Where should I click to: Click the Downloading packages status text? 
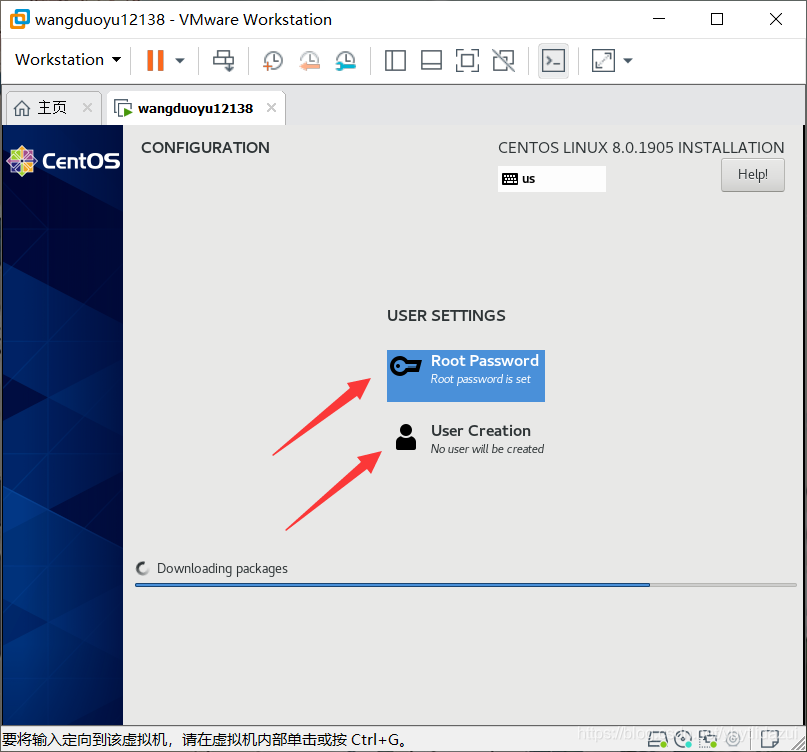point(222,568)
